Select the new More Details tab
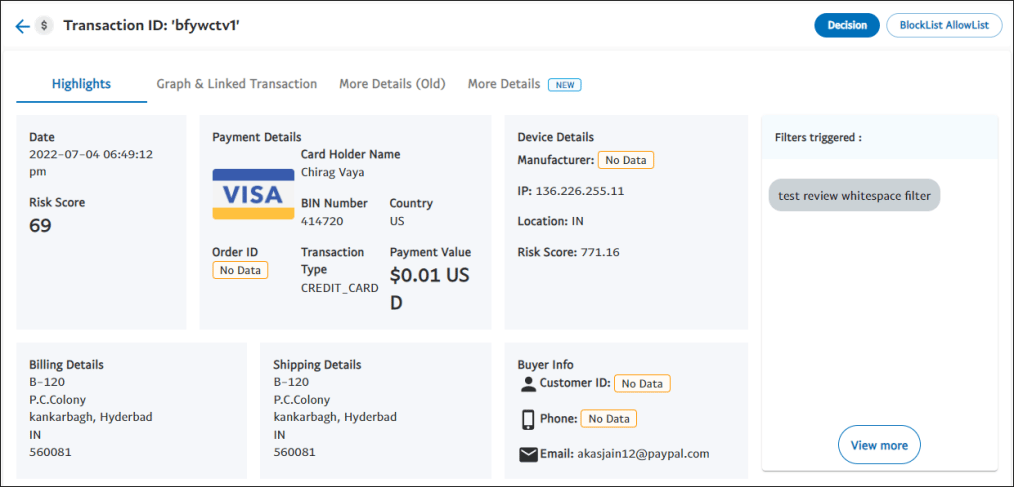The width and height of the screenshot is (1014, 487). 504,84
